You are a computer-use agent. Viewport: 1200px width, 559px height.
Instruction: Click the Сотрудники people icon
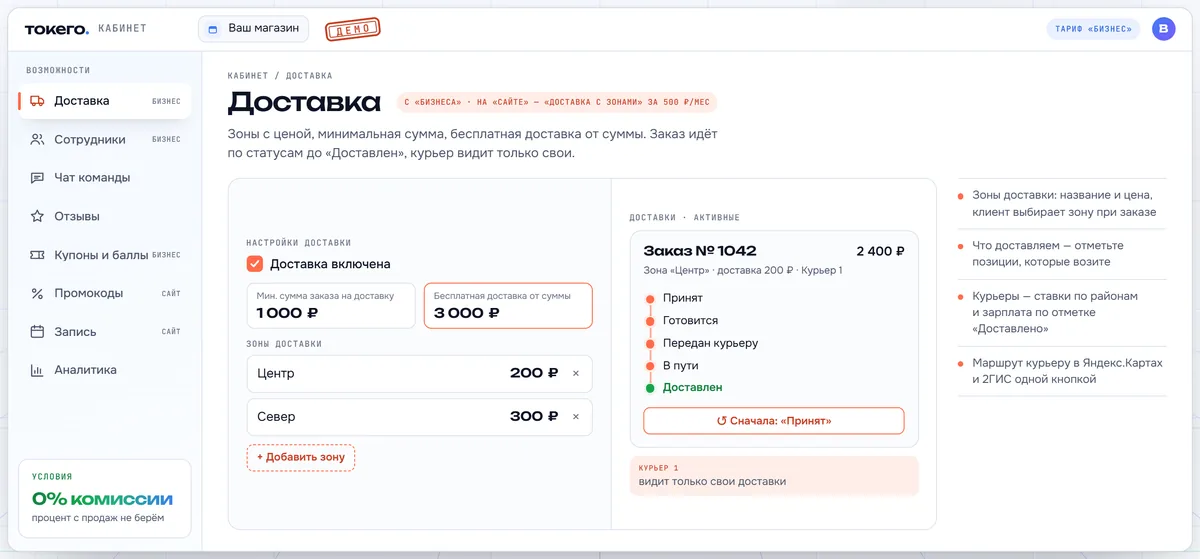click(x=37, y=139)
